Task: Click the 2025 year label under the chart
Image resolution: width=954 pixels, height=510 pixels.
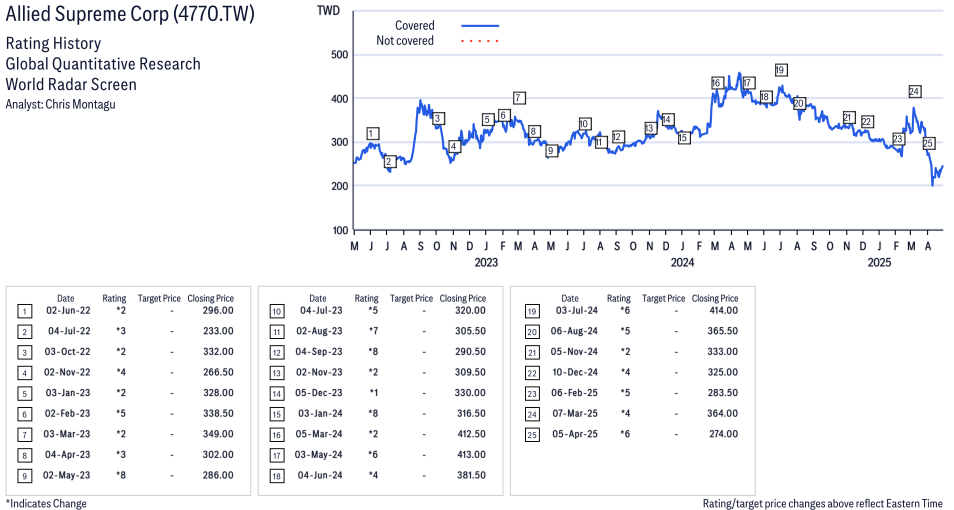Action: 879,262
